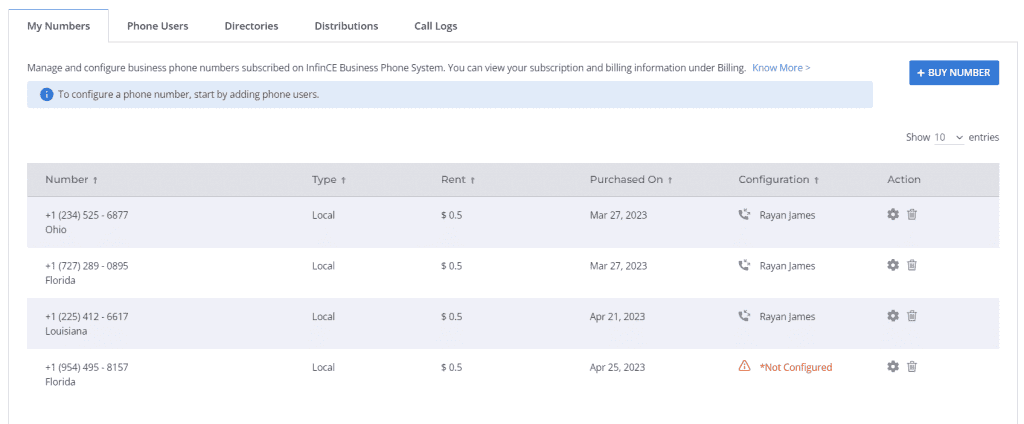The image size is (1024, 424).
Task: Click trash icon for +1 (954) 495 - 8157
Action: point(912,367)
